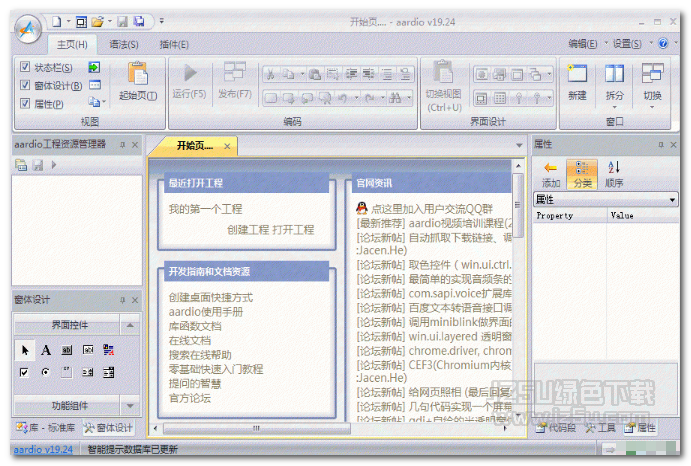Viewport: 691px width, 466px height.
Task: Click the aardio v19.24 status bar link
Action: [x=43, y=449]
